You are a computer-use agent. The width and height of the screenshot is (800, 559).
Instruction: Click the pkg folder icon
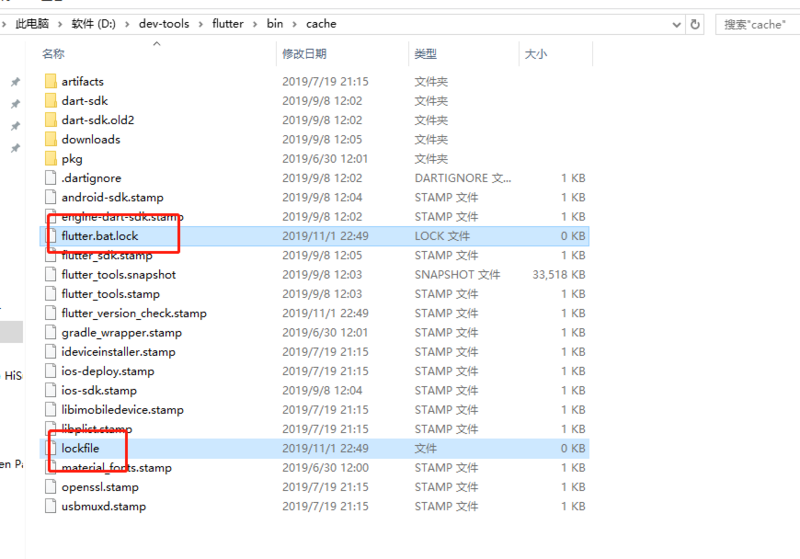click(51, 159)
